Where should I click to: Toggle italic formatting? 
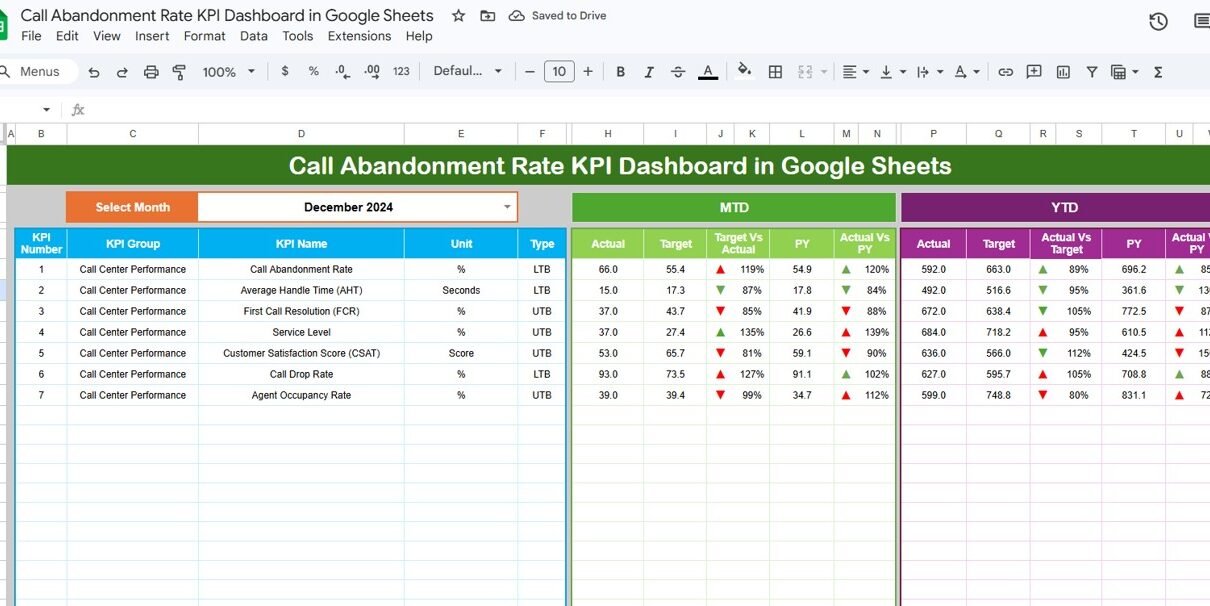[649, 72]
